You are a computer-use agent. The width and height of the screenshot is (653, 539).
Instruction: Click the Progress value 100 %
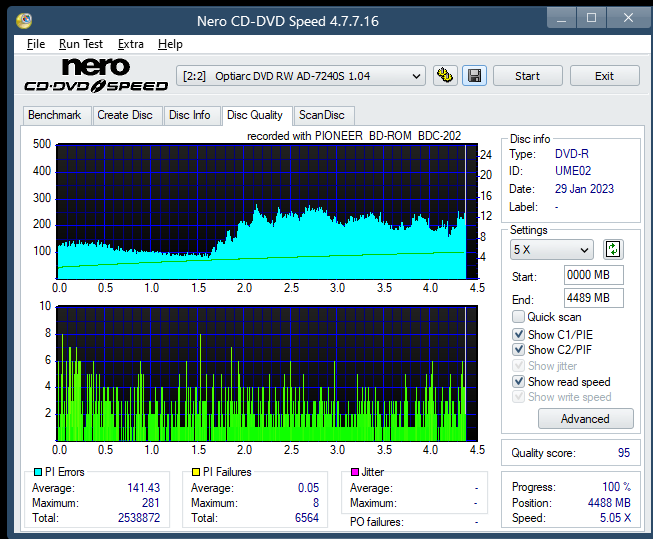click(617, 487)
